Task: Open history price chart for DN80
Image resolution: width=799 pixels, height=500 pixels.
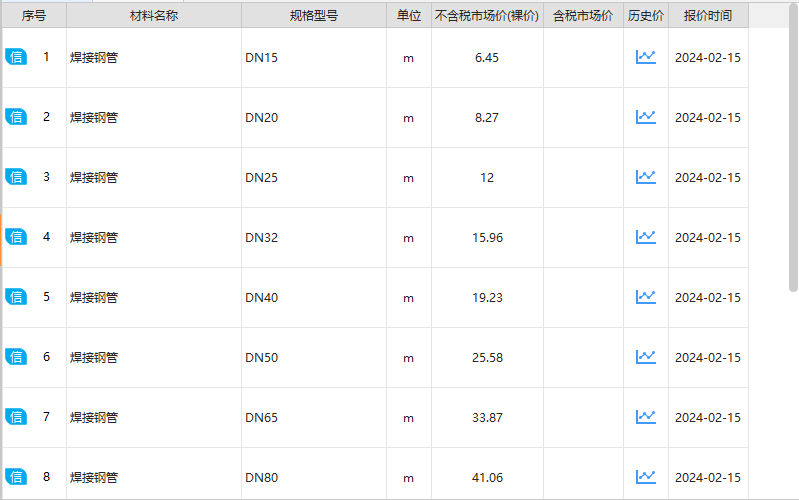Action: click(x=646, y=477)
